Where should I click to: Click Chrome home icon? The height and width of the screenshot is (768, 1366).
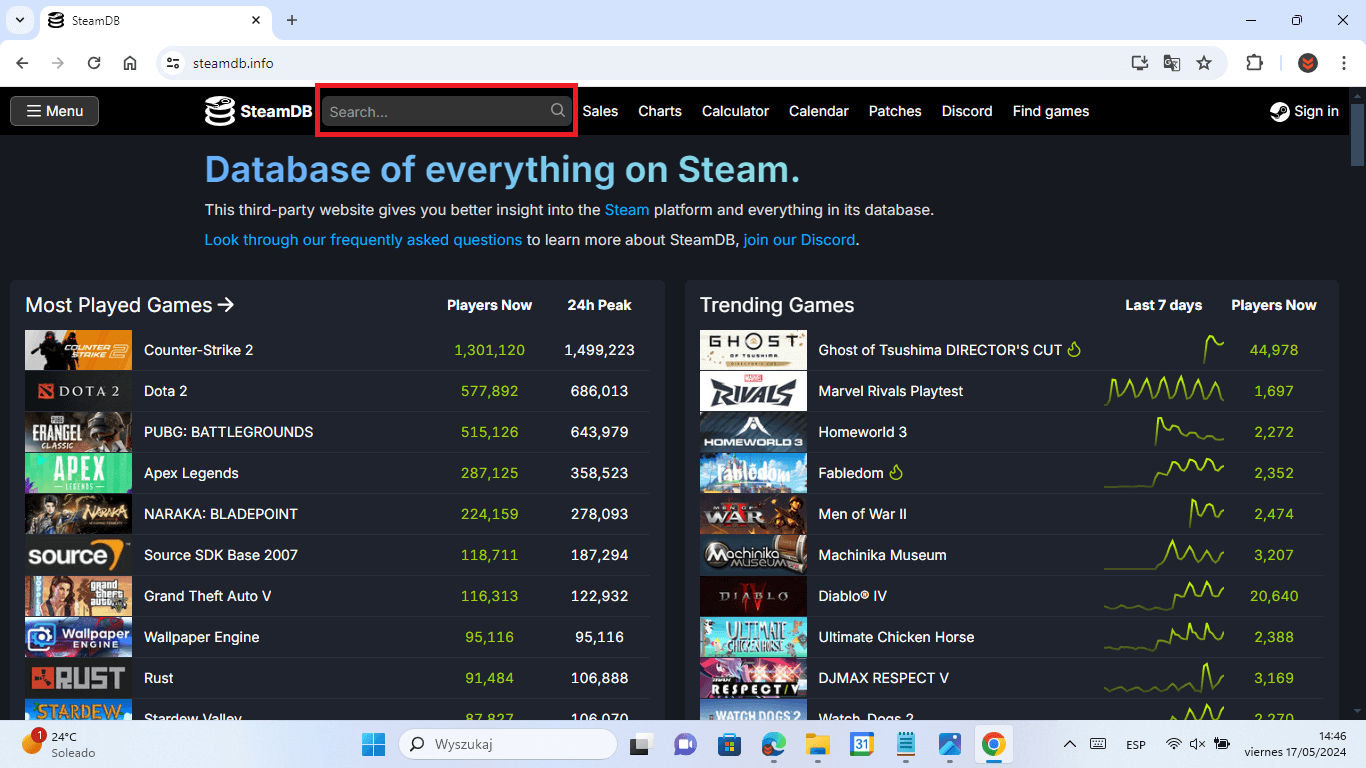[x=130, y=63]
